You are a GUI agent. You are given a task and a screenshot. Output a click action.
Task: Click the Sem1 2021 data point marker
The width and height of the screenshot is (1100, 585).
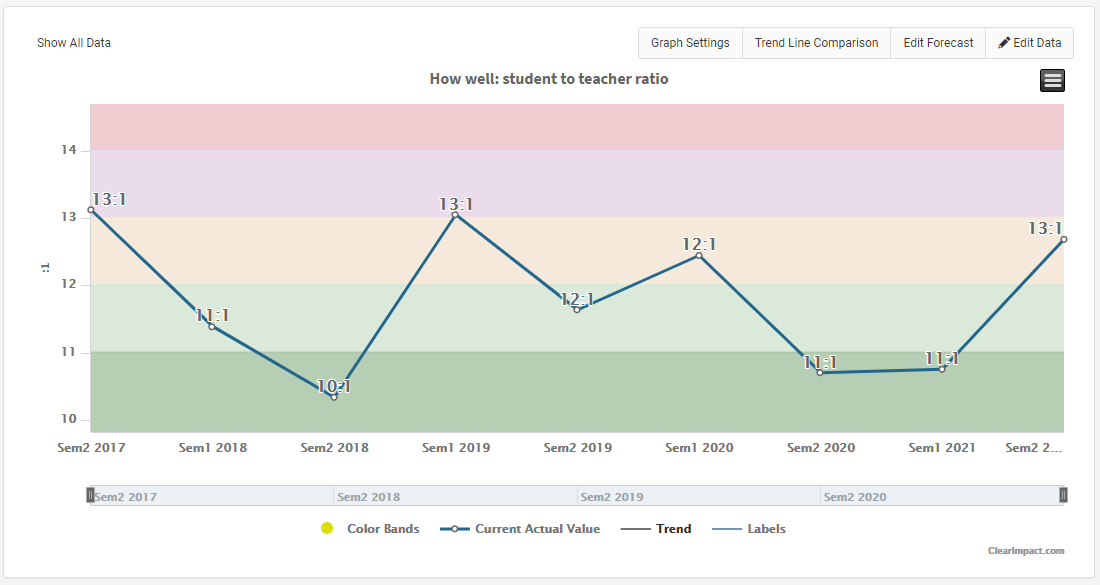tap(942, 369)
